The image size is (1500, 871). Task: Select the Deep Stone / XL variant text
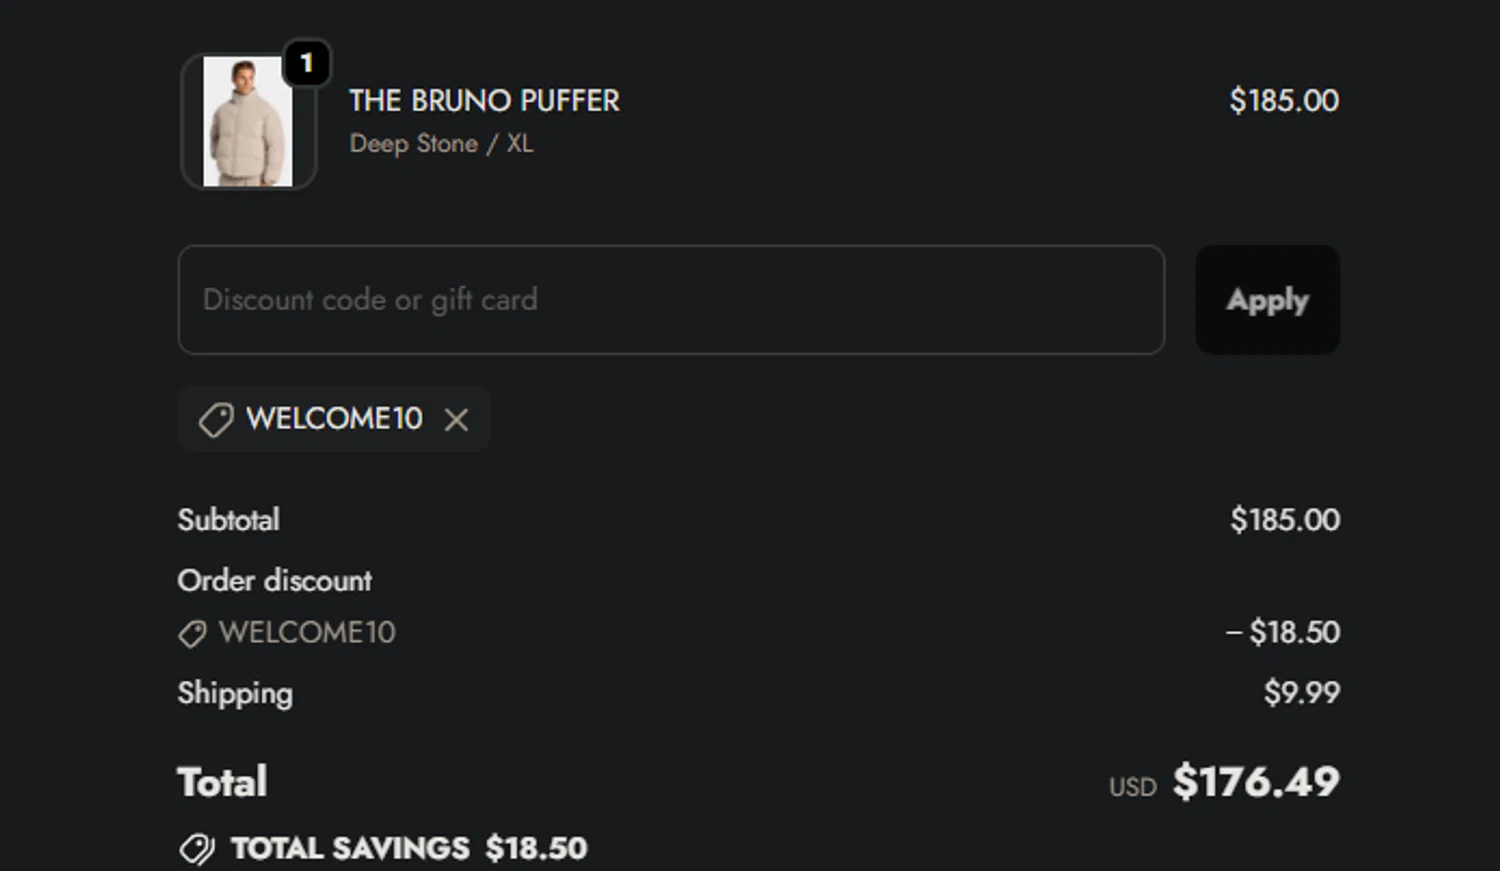click(441, 144)
